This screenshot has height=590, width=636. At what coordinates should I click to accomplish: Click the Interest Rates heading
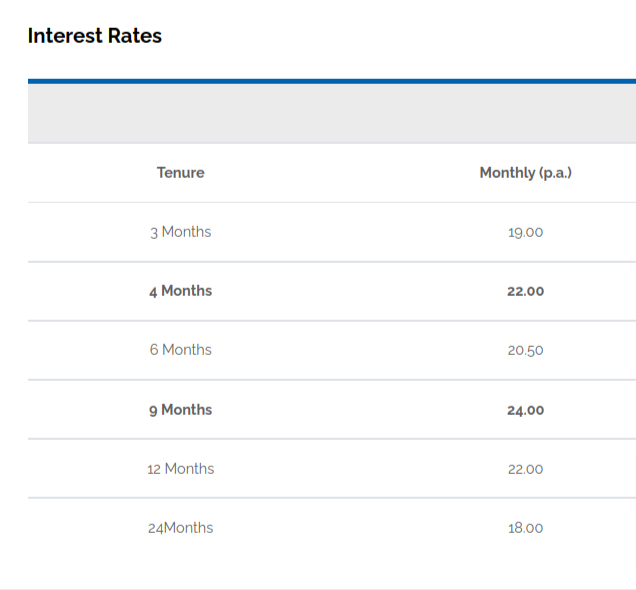(95, 36)
